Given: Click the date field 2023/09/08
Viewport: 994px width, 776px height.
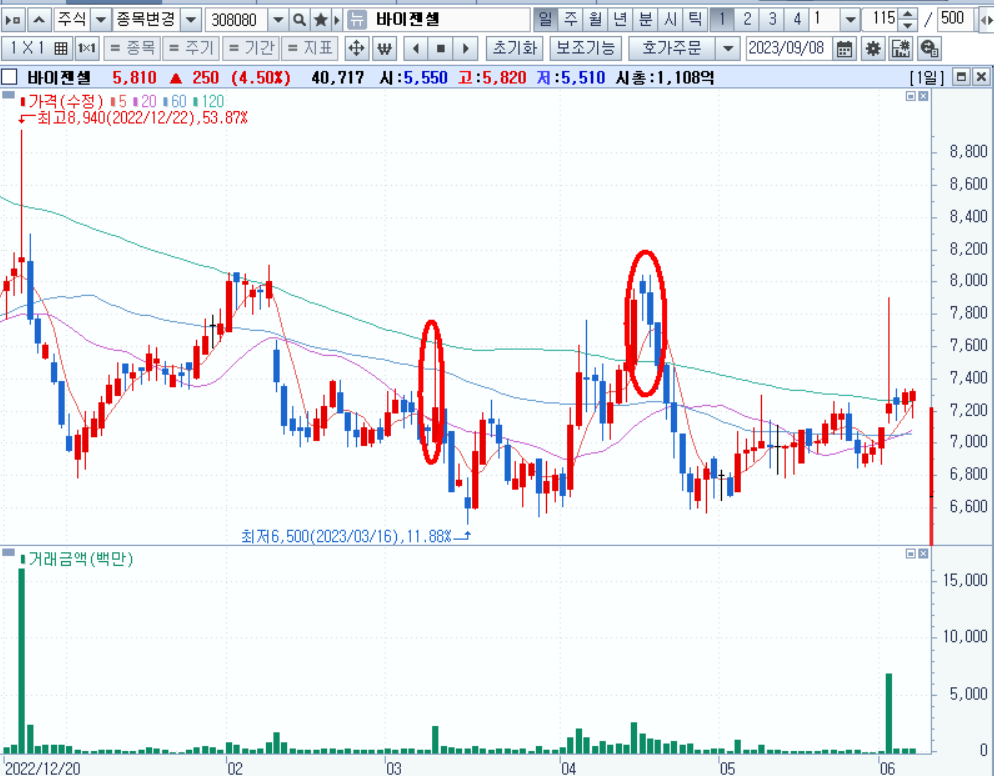Looking at the screenshot, I should (789, 49).
